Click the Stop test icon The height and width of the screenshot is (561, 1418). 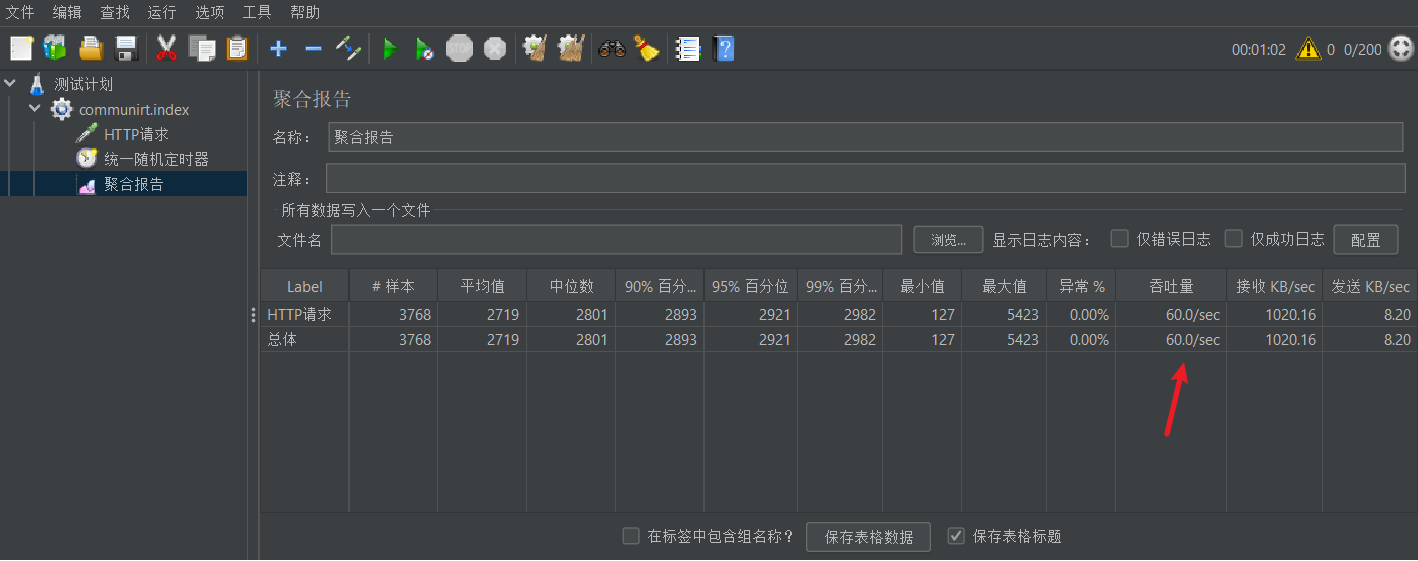click(459, 48)
